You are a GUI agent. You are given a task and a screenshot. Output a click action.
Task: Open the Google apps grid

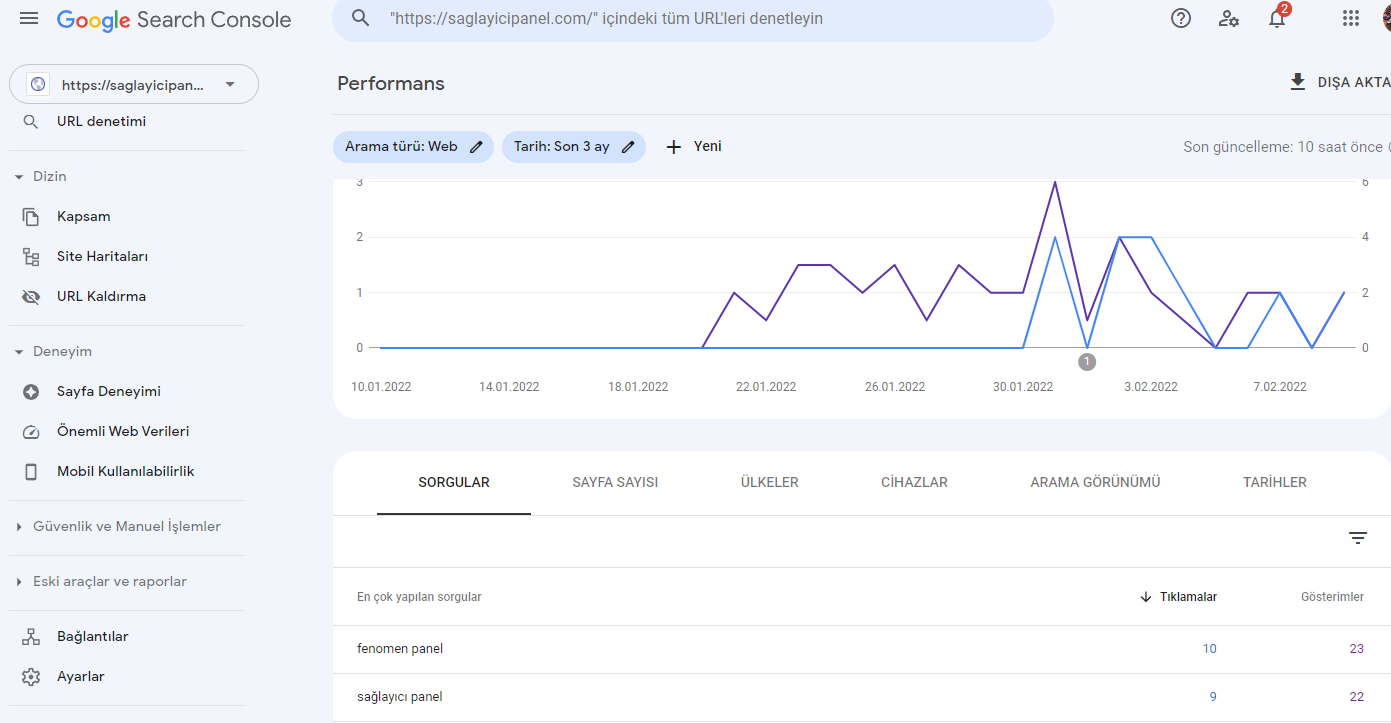pyautogui.click(x=1350, y=18)
